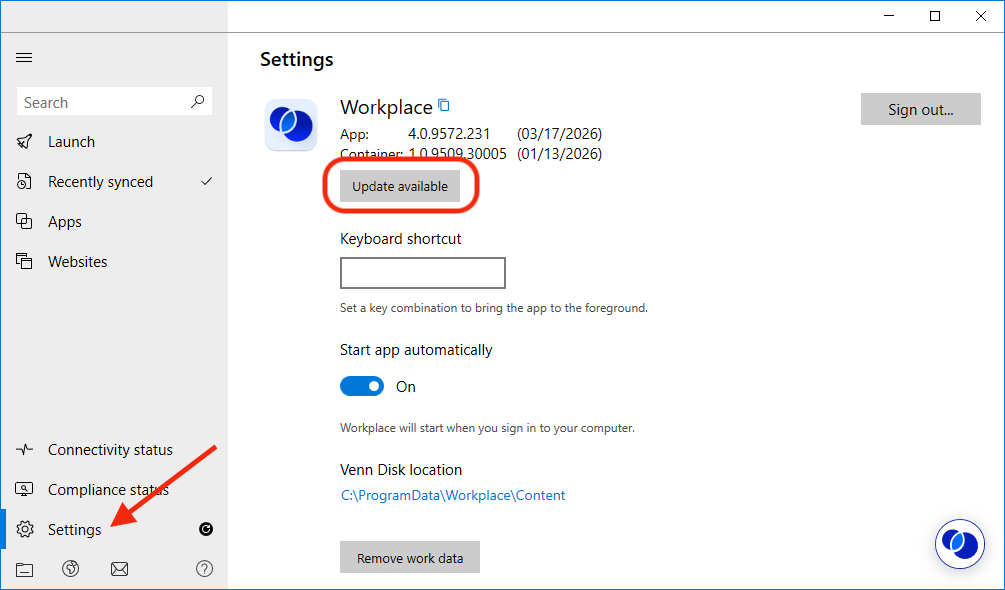Open the Venn Disk location path link
This screenshot has width=1005, height=590.
coord(452,495)
